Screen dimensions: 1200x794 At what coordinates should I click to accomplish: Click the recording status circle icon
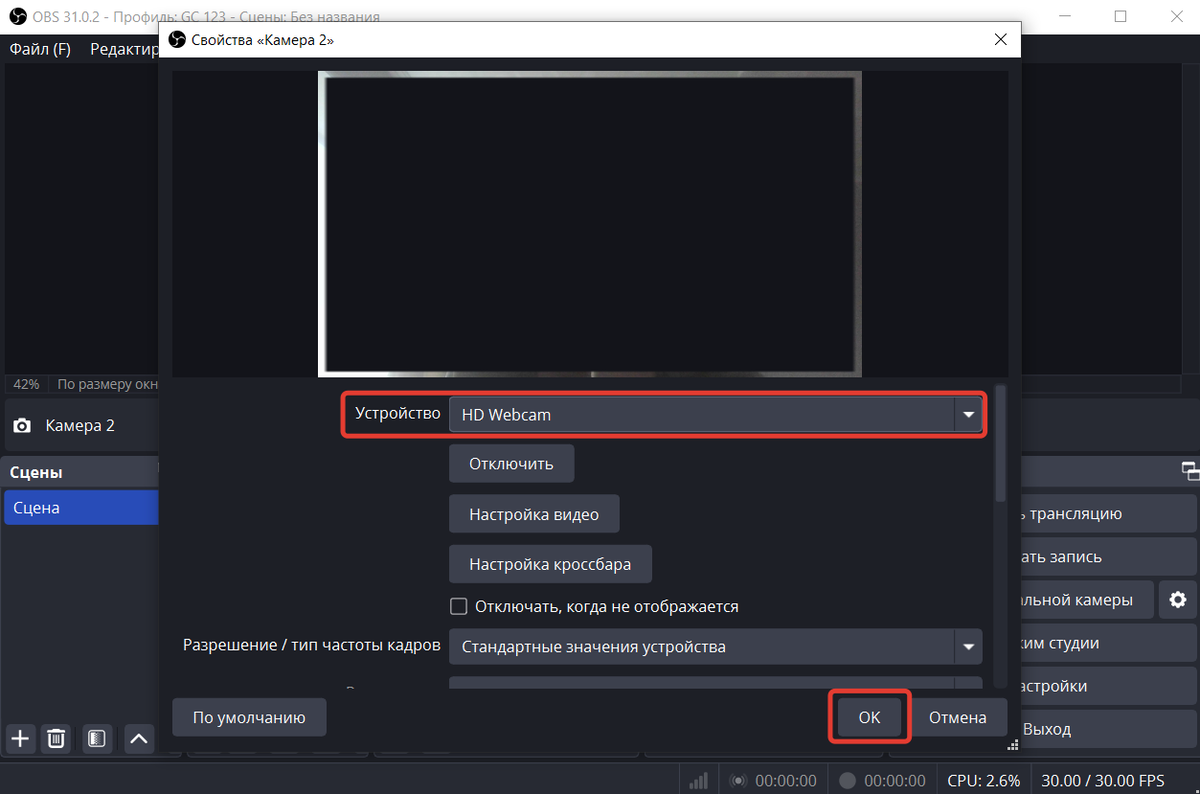847,780
